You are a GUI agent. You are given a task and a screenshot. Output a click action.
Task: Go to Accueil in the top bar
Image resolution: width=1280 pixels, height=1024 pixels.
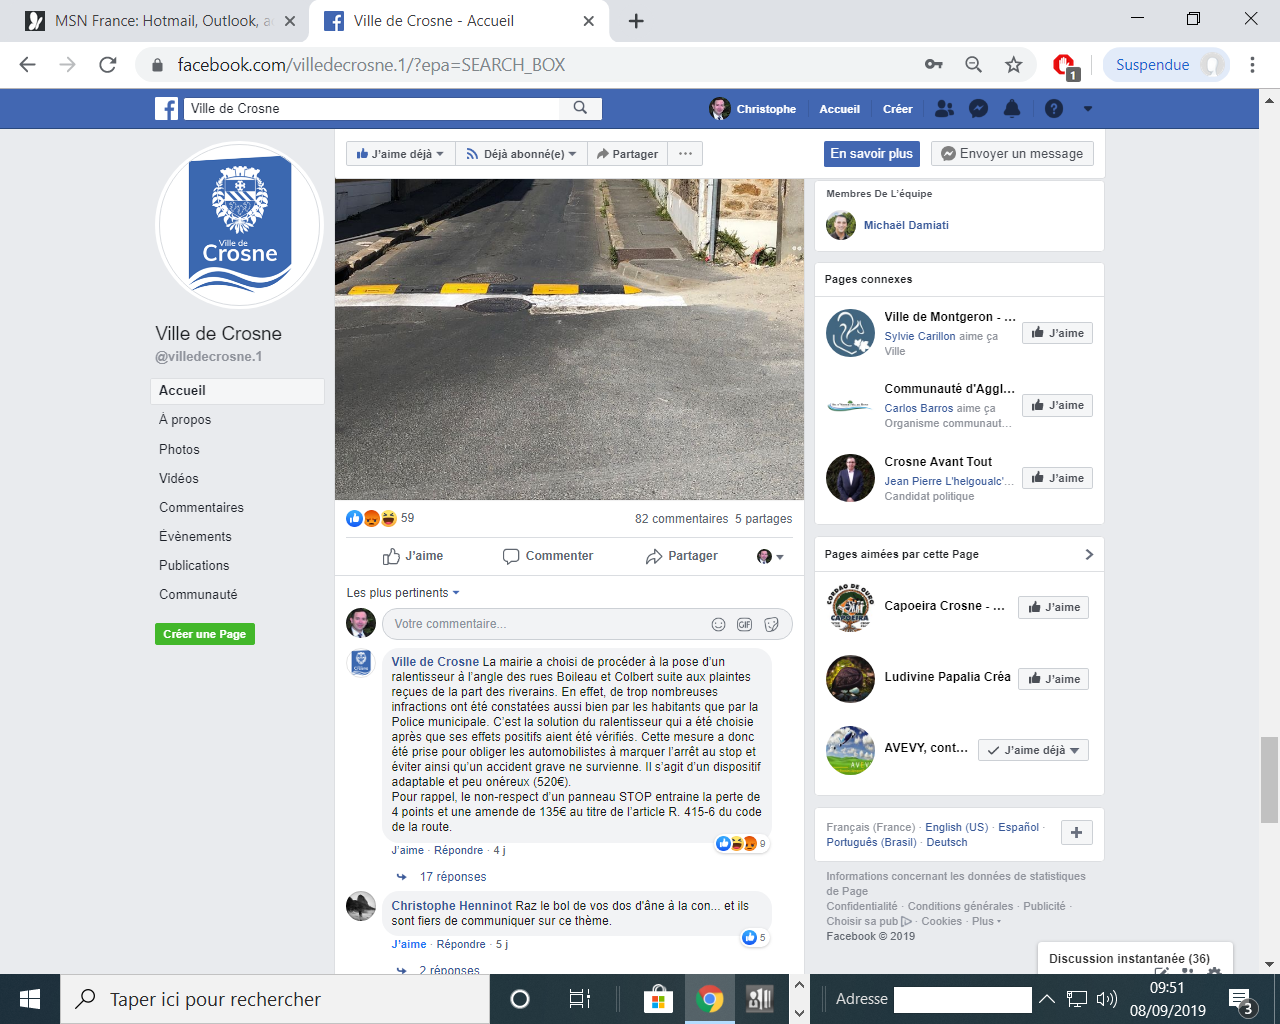point(839,109)
